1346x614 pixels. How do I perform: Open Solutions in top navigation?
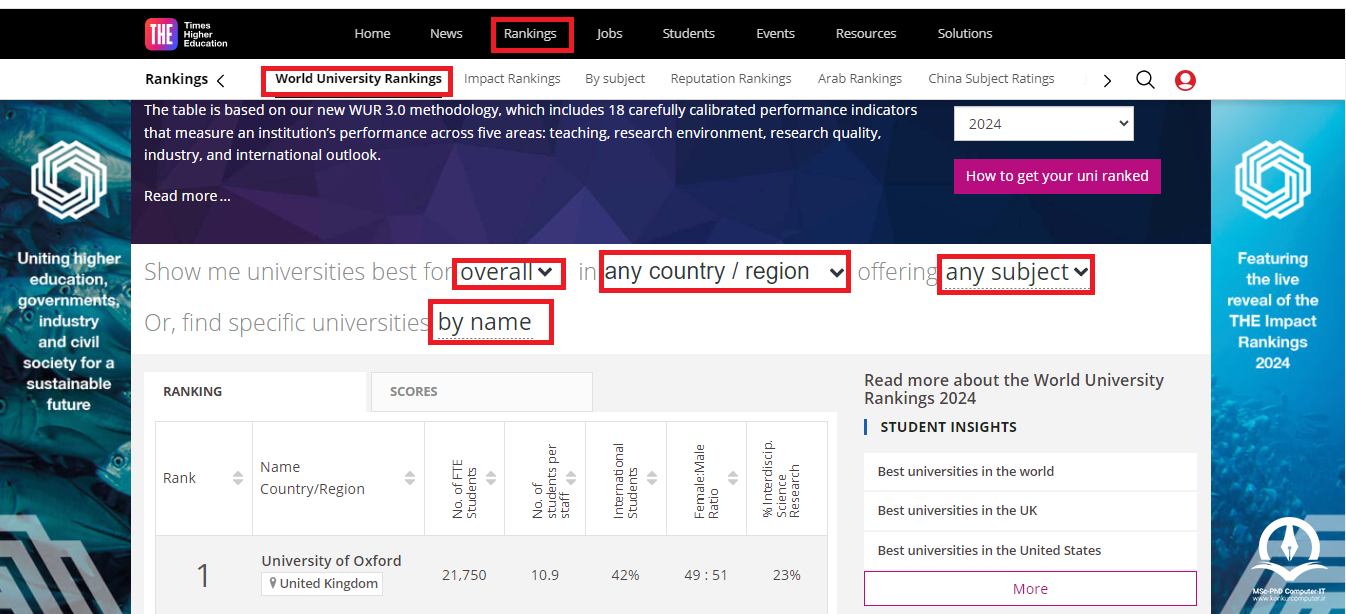965,34
